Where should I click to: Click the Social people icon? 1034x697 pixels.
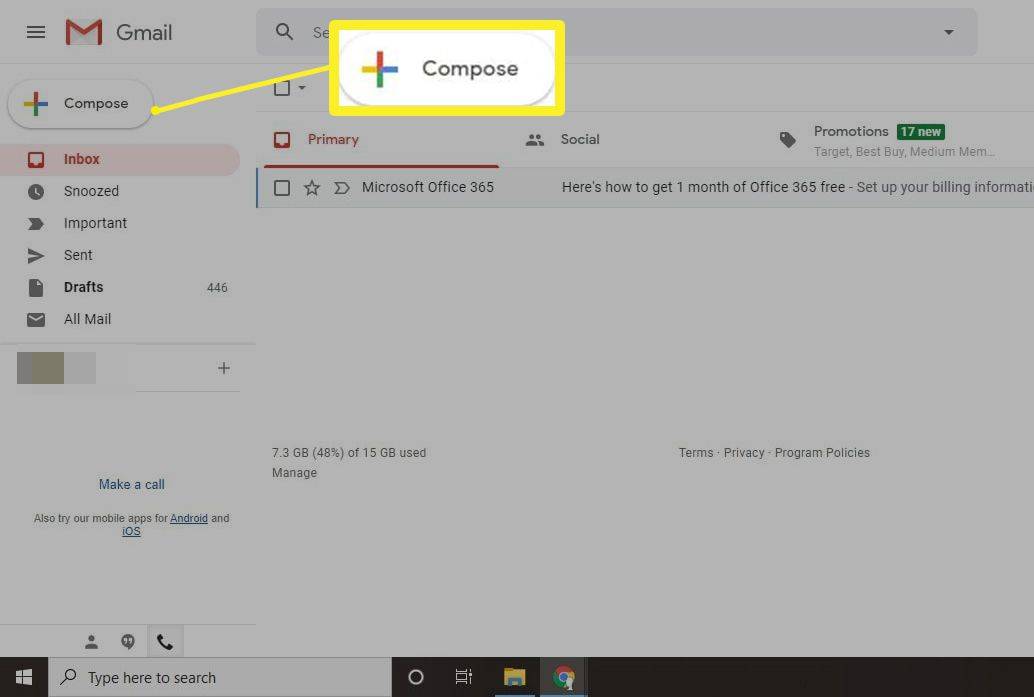(535, 140)
